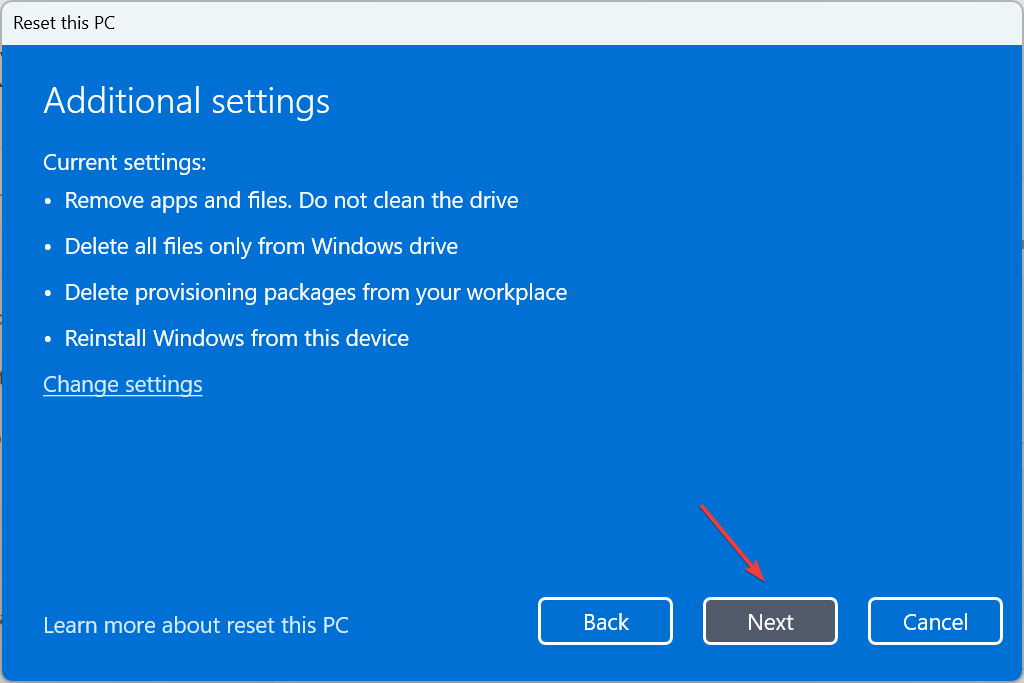Viewport: 1024px width, 683px height.
Task: Go back with the Back button
Action: click(x=605, y=621)
